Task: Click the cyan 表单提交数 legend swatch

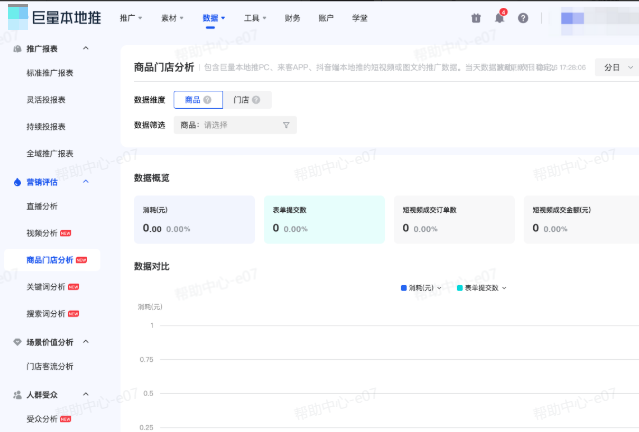Action: [460, 288]
